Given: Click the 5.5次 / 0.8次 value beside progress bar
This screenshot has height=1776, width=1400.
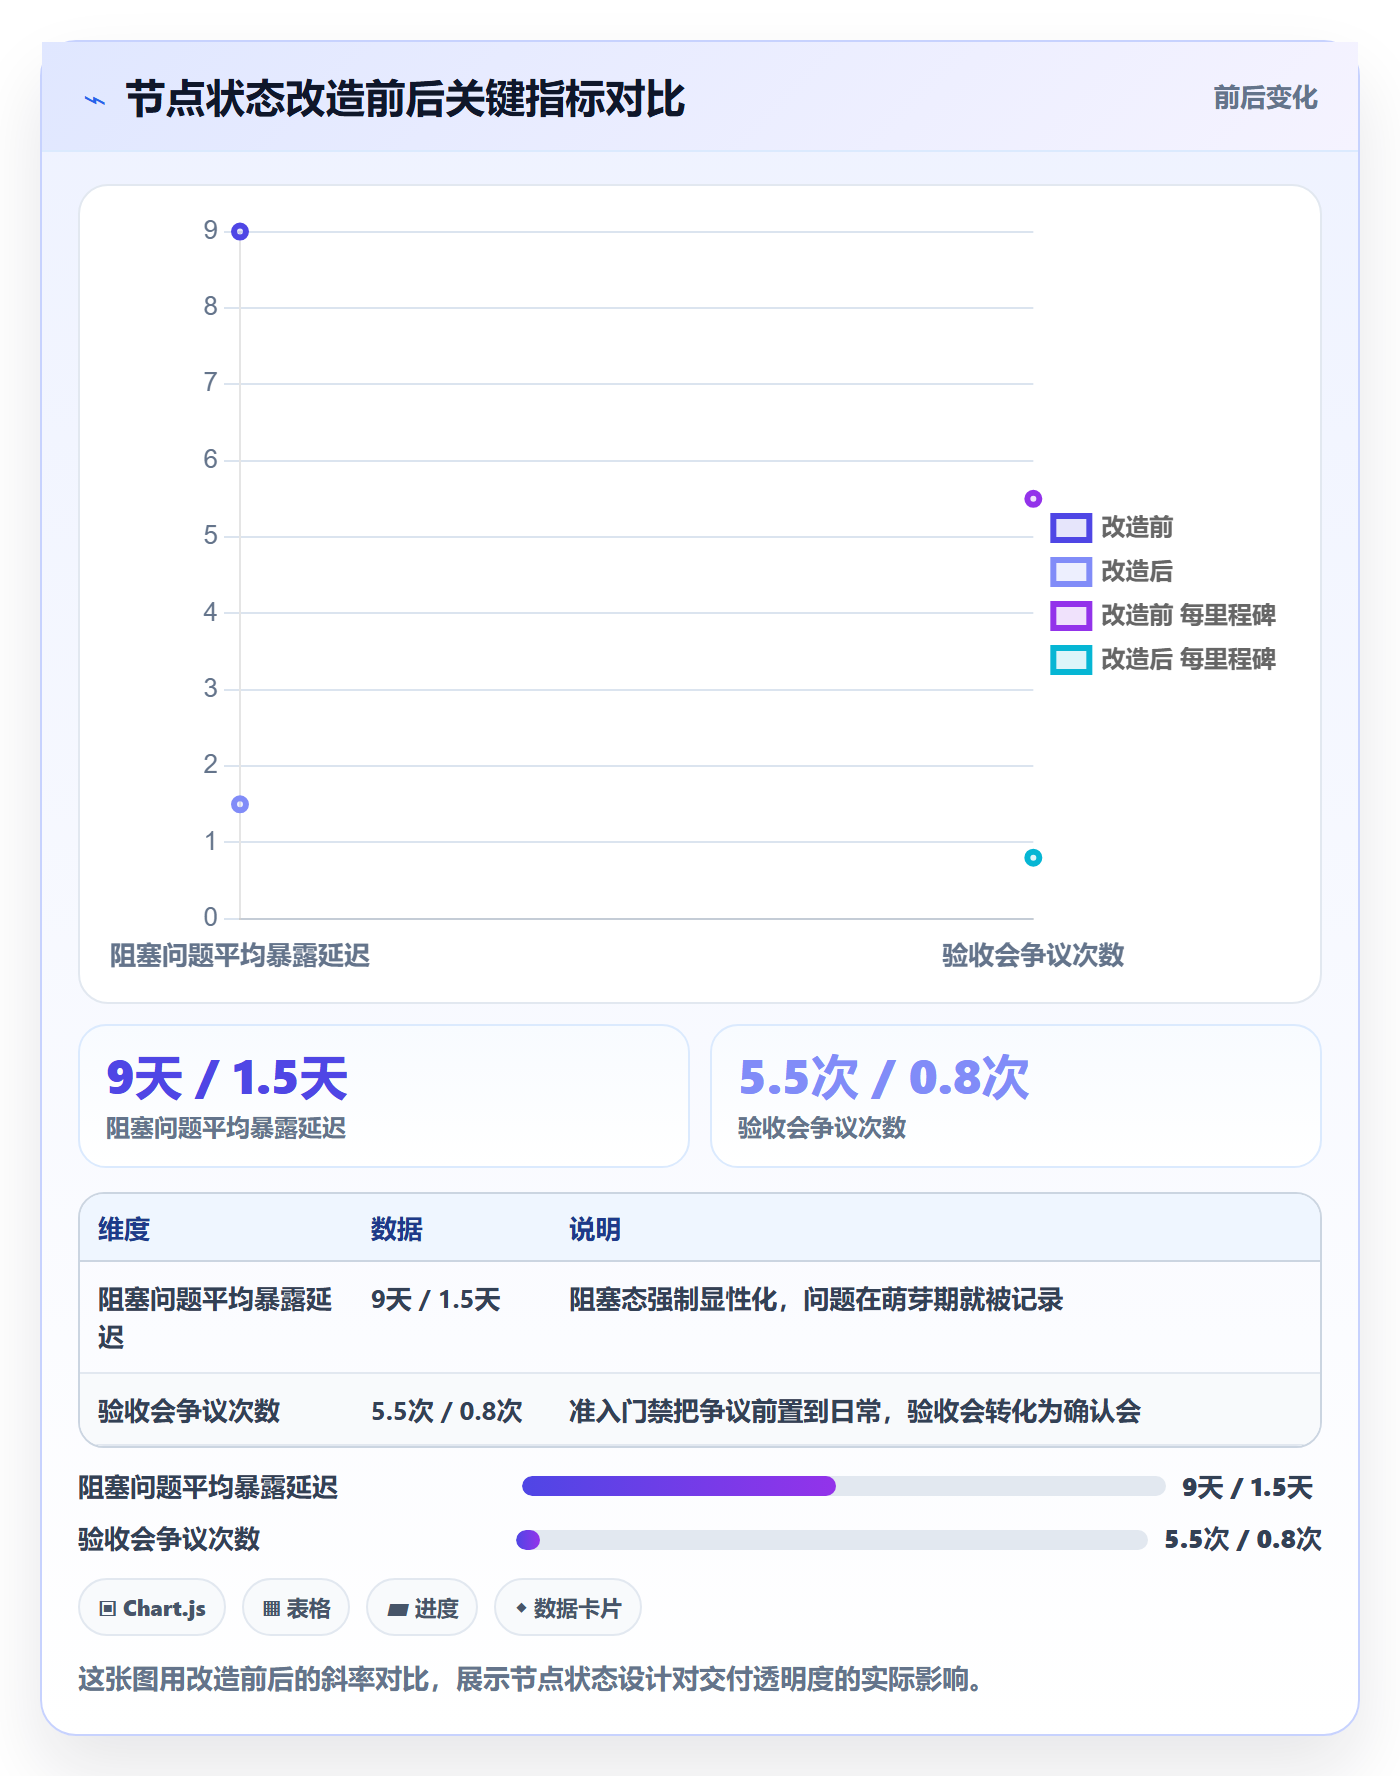Looking at the screenshot, I should [1243, 1539].
